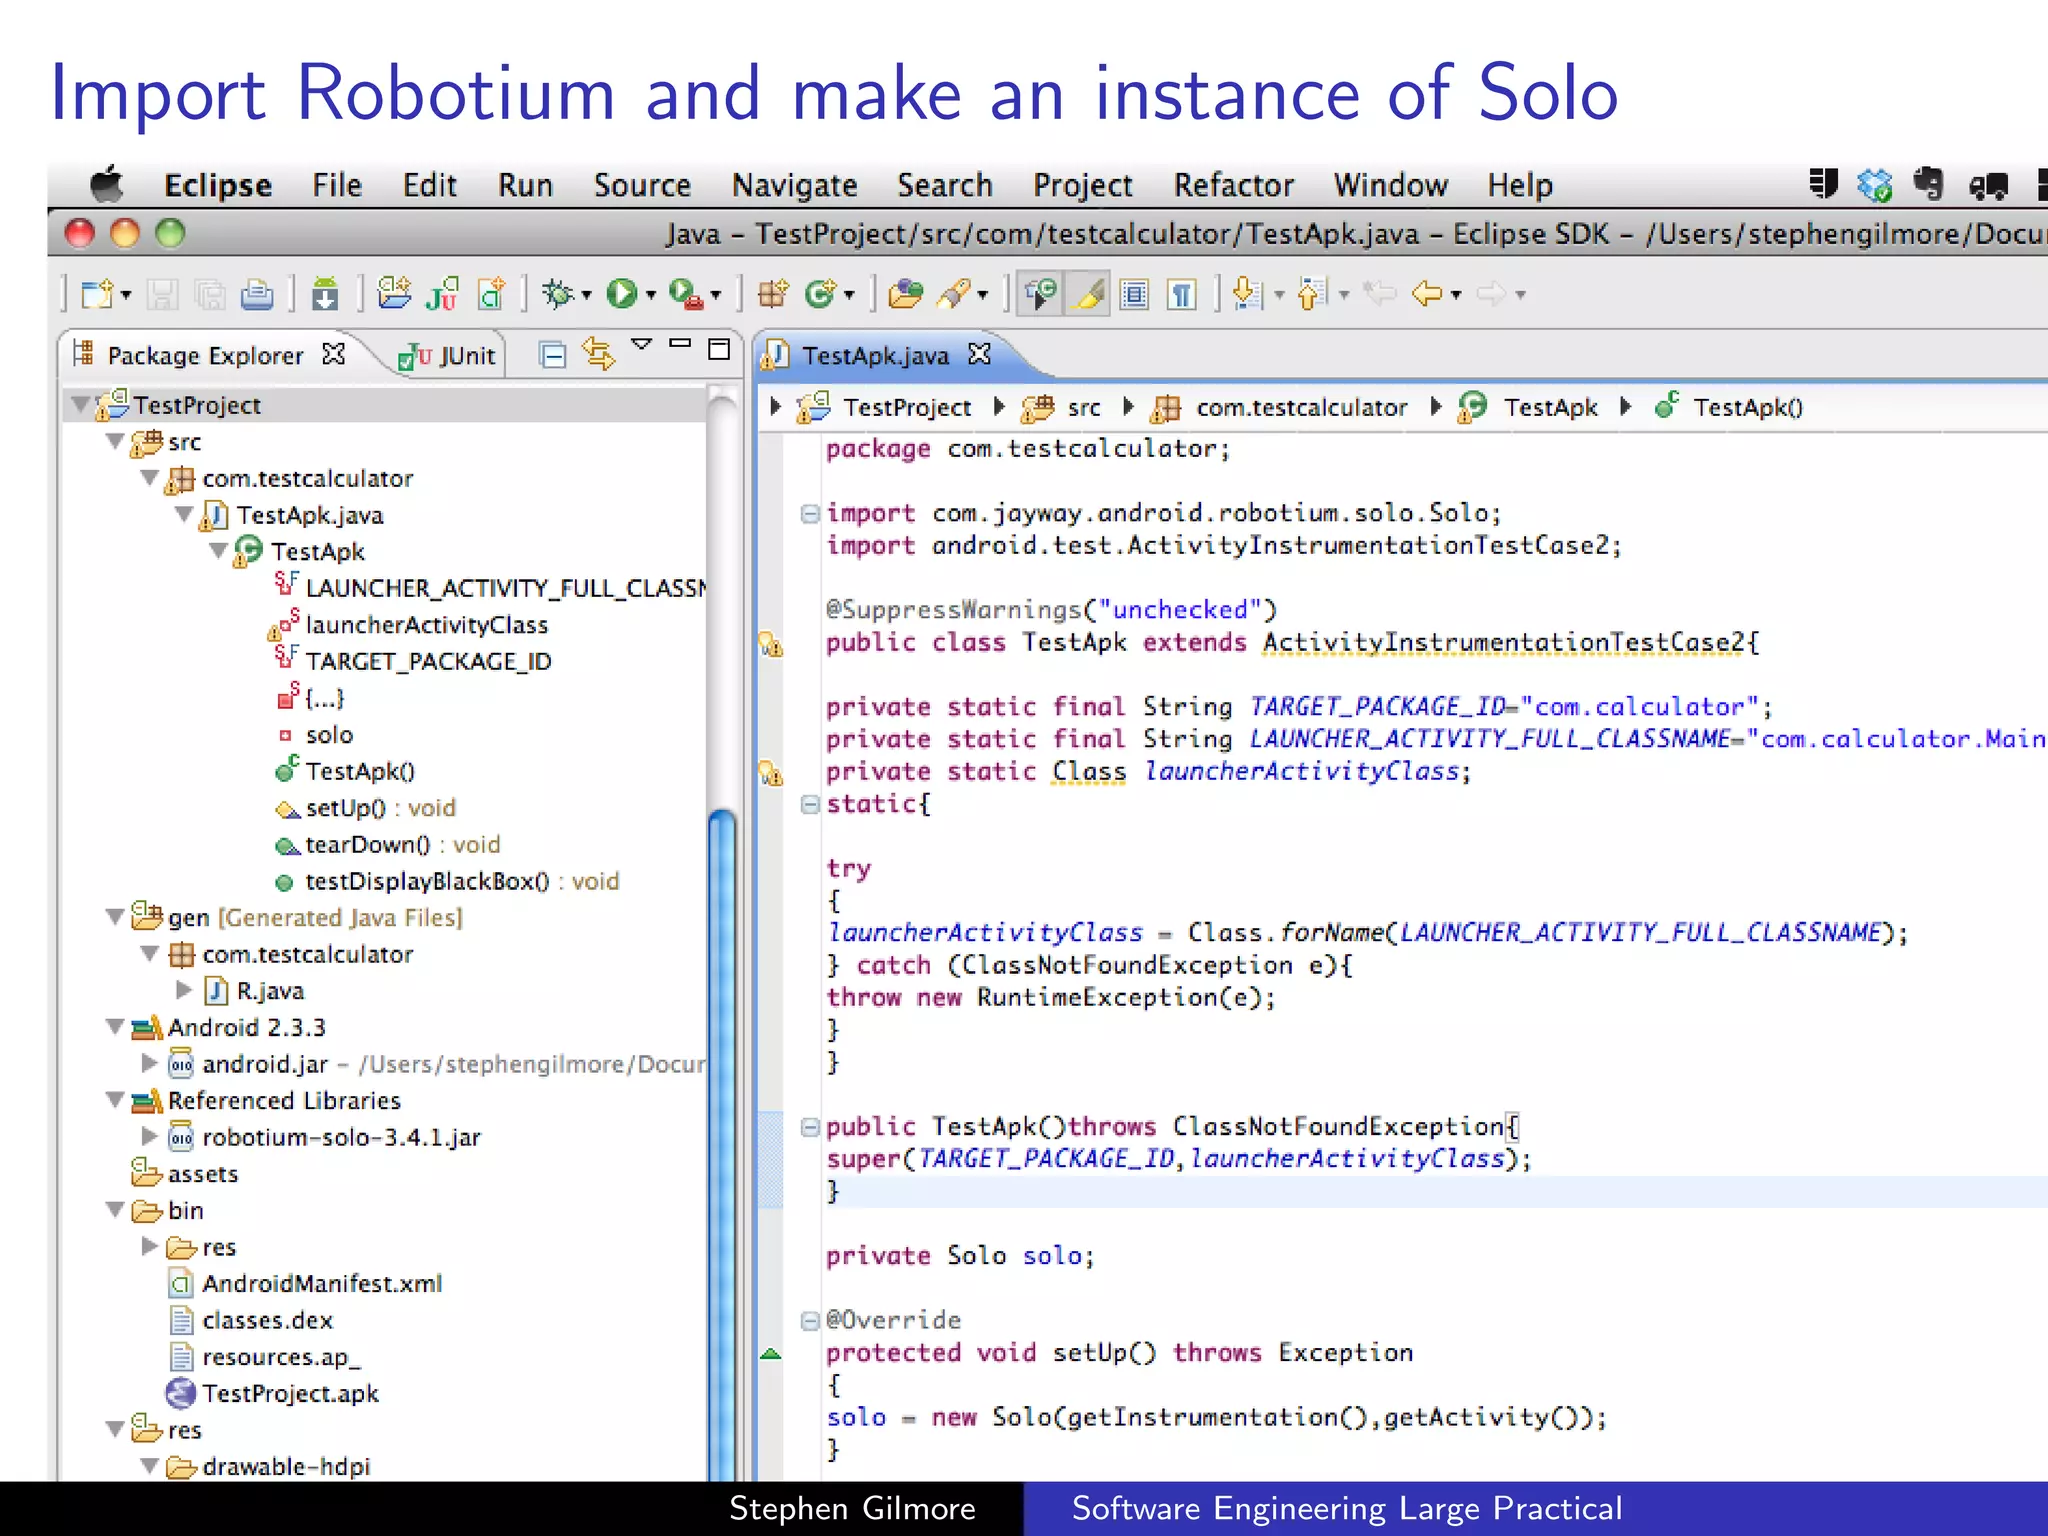Open the Eclipse application menu

pos(218,185)
